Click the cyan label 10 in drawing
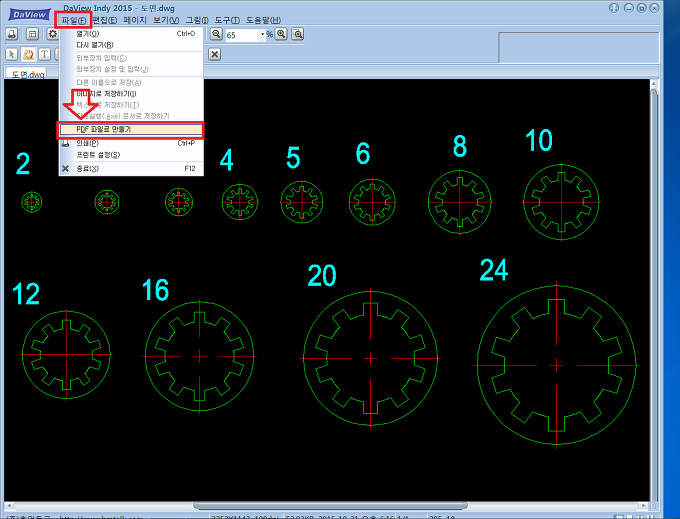 (x=539, y=140)
